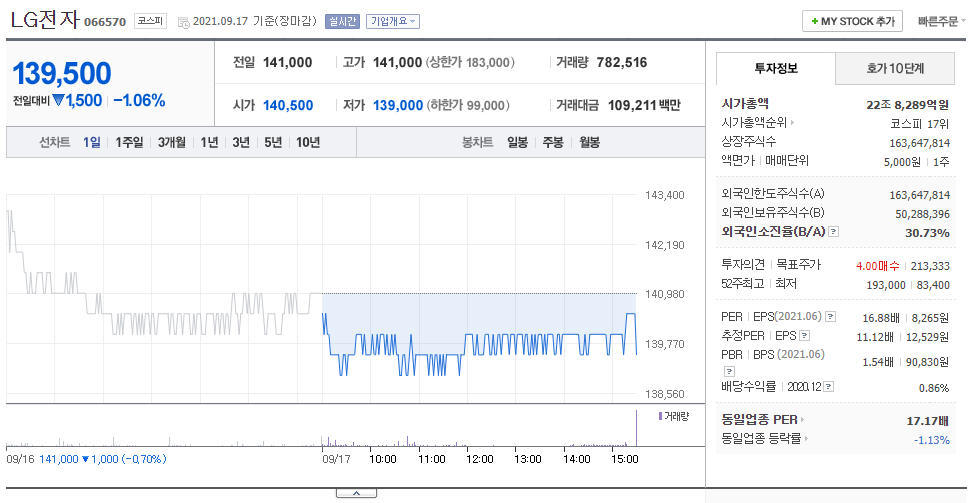Viewport: 975px width, 503px height.
Task: Click the trading volume 782,516
Action: coord(622,62)
